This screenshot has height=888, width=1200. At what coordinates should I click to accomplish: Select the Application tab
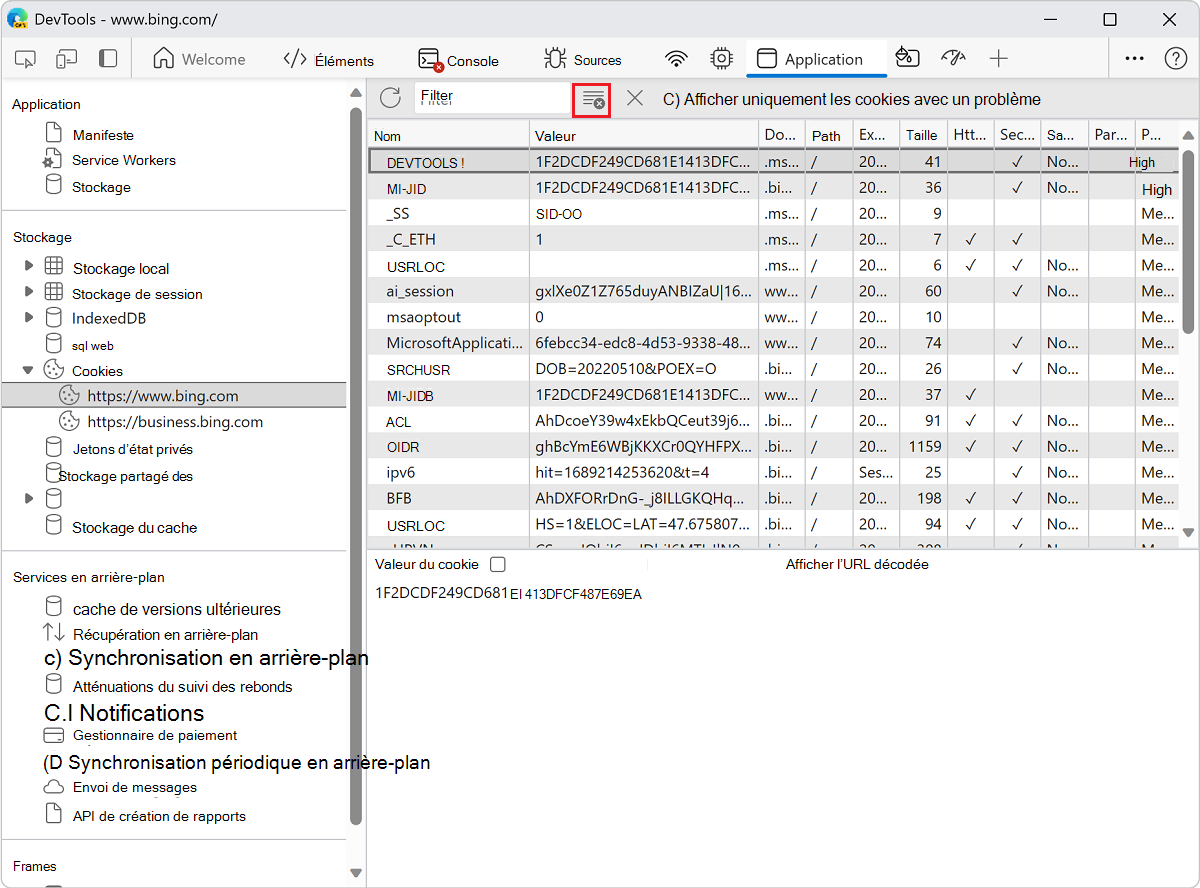(x=816, y=59)
